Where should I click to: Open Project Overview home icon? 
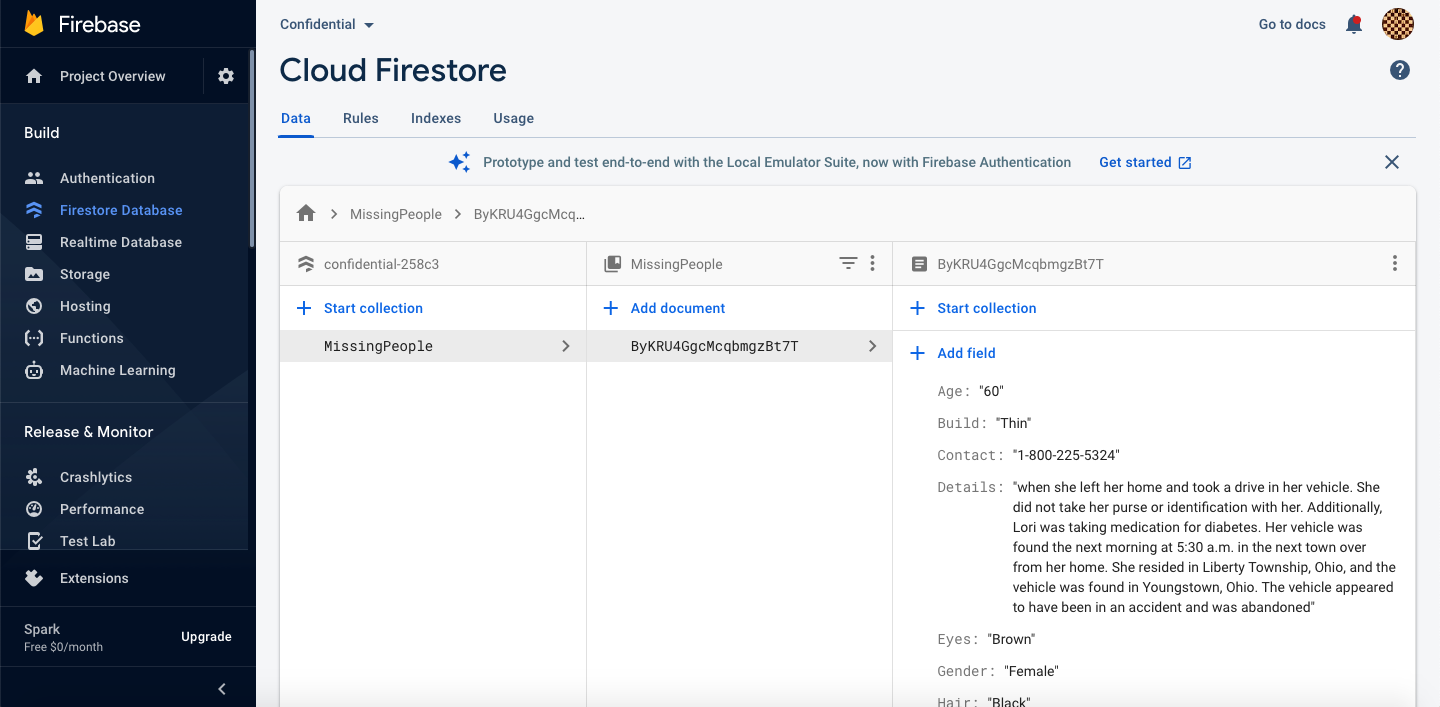coord(34,76)
